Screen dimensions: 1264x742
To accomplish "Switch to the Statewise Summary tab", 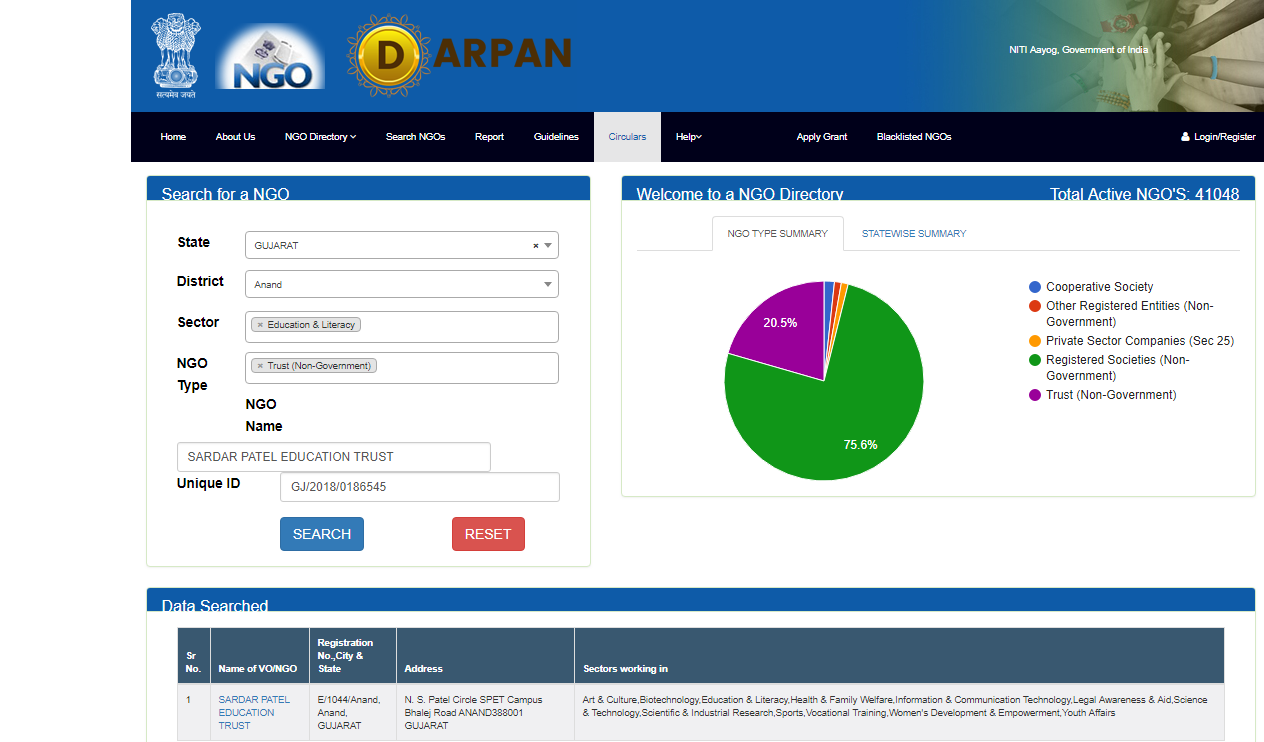I will (913, 234).
